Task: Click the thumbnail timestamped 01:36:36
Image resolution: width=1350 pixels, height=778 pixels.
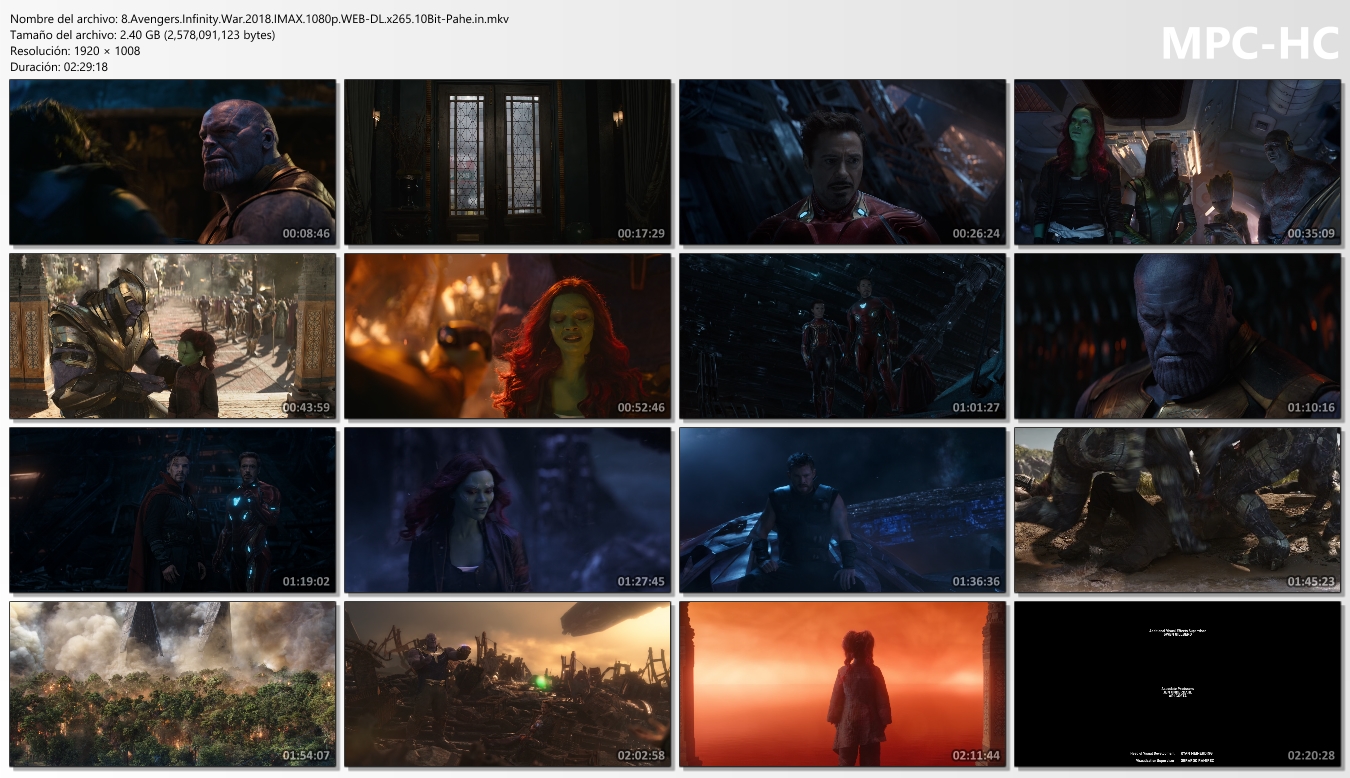Action: click(842, 510)
